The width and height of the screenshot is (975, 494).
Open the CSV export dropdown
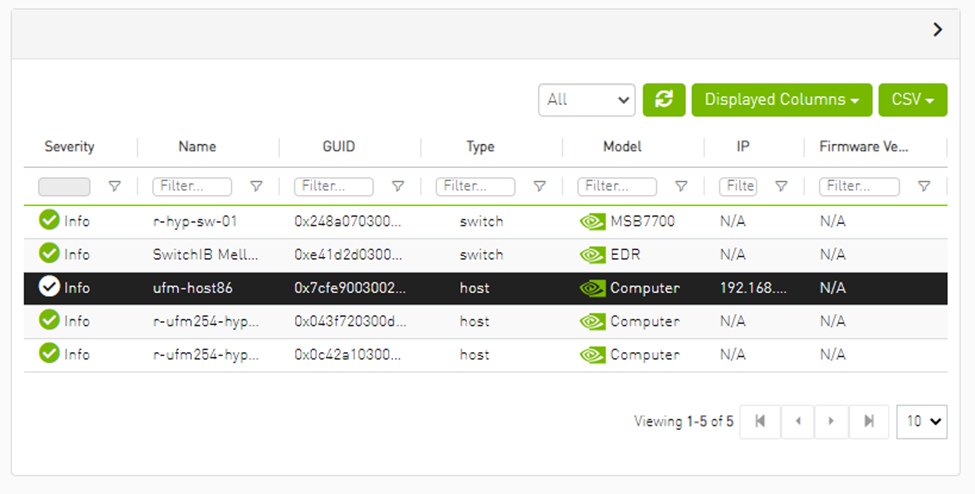click(912, 100)
